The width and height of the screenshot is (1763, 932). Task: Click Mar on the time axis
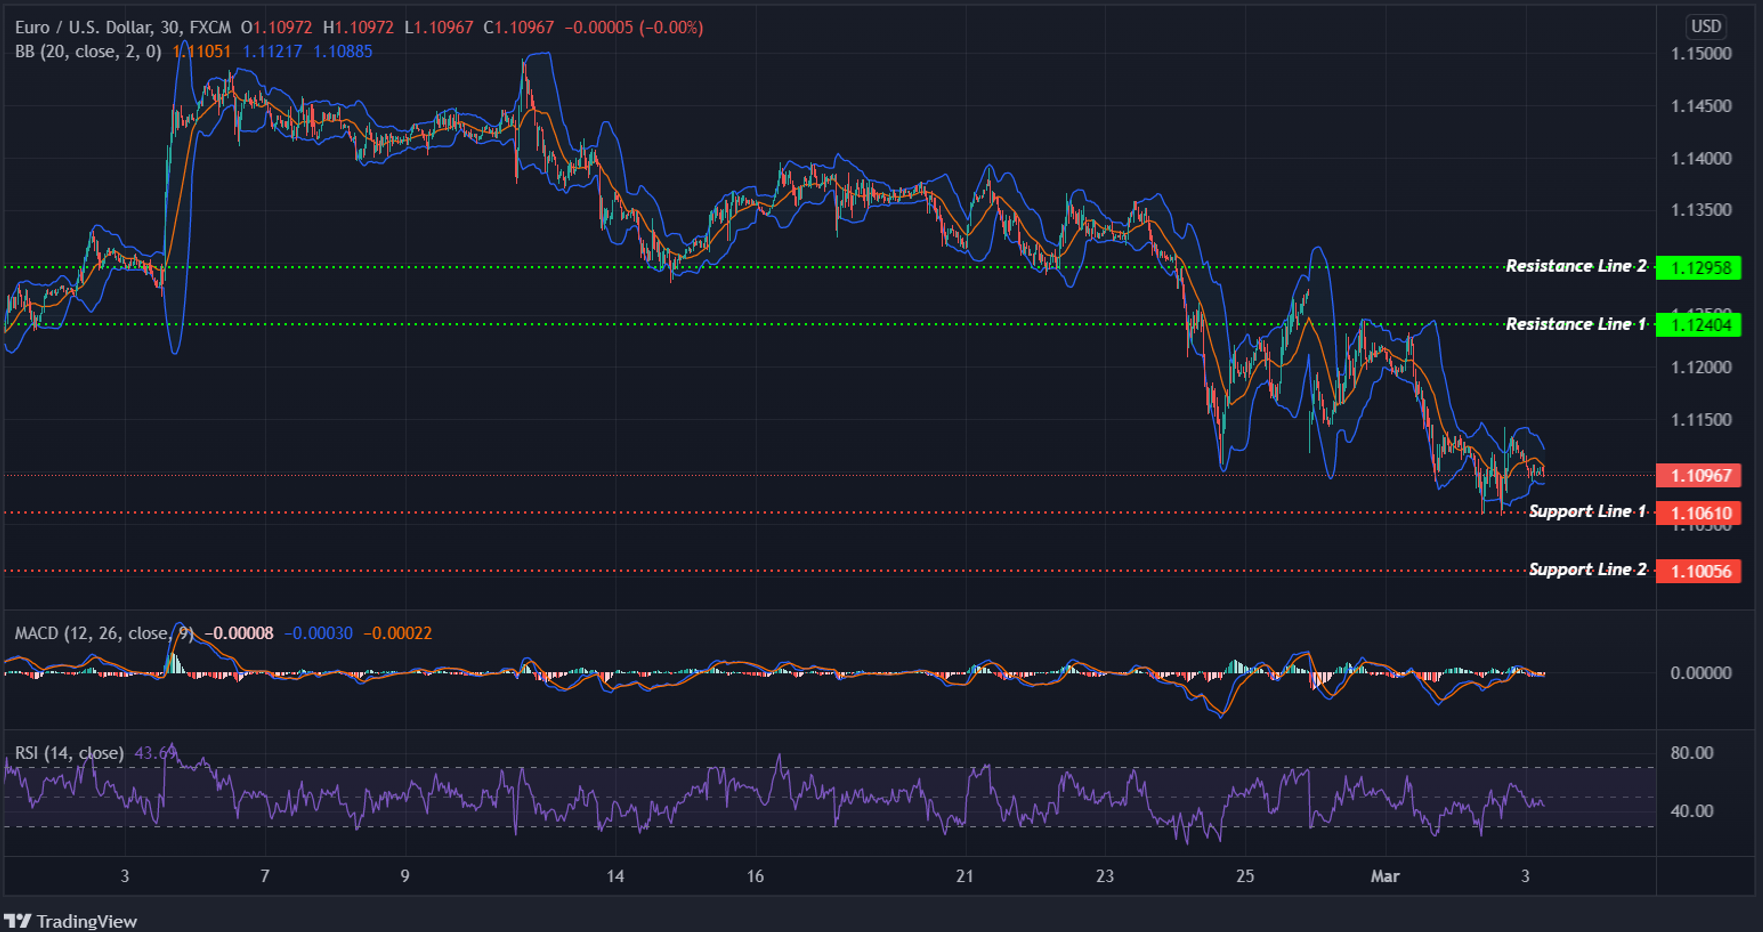point(1386,875)
